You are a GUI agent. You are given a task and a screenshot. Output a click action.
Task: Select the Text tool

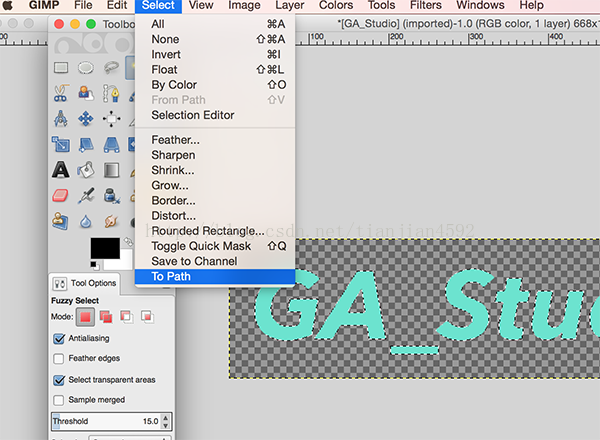[60, 170]
